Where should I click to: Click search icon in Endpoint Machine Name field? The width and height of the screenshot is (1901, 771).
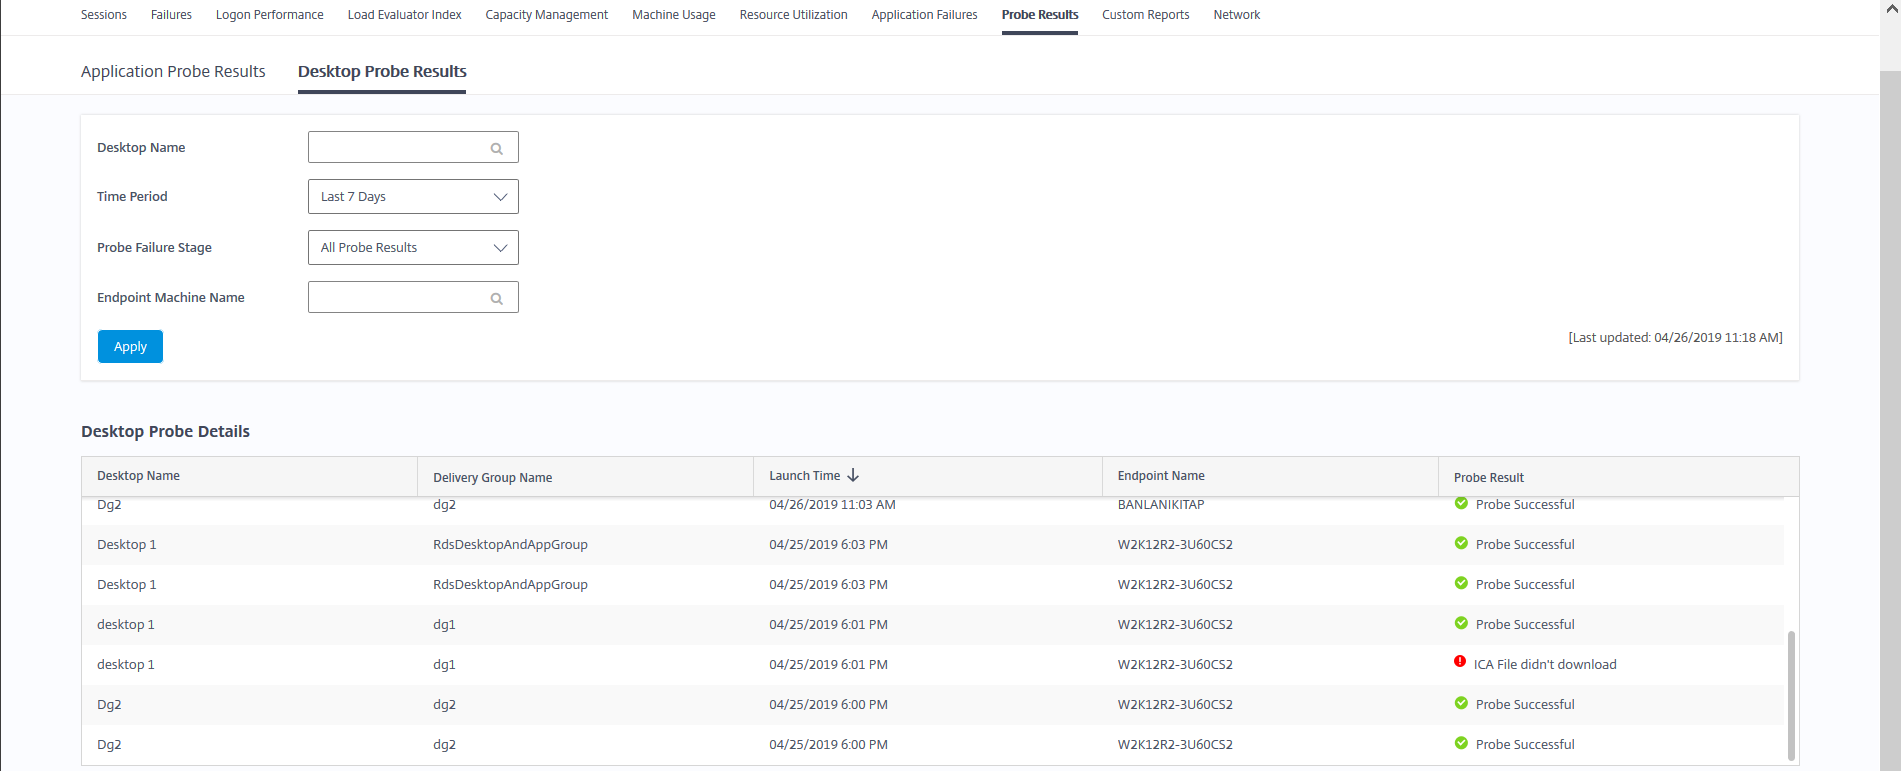(496, 298)
